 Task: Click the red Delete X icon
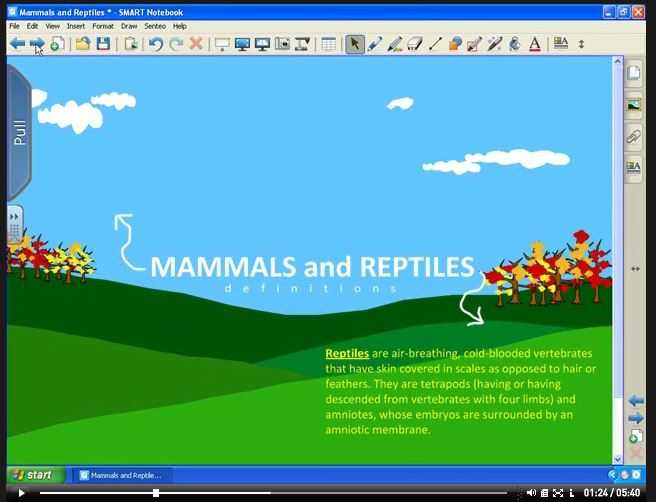196,44
